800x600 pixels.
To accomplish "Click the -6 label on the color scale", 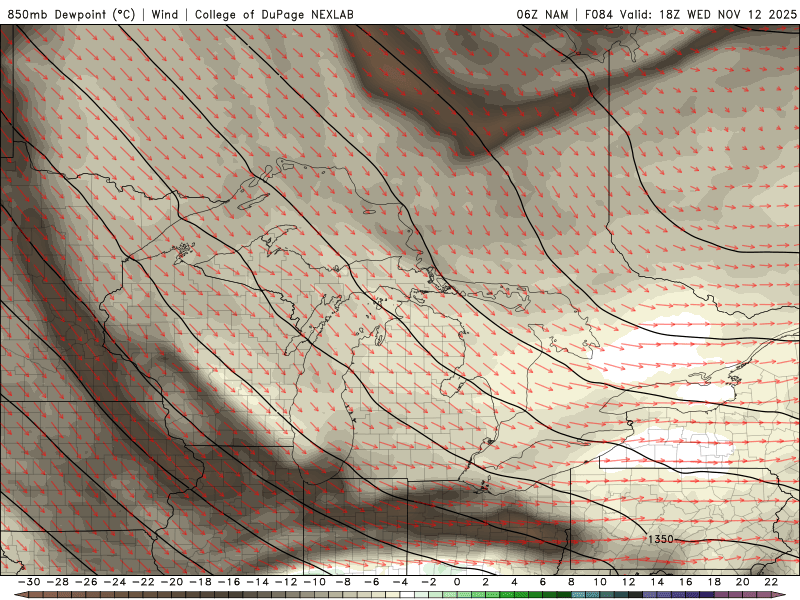I will point(371,582).
